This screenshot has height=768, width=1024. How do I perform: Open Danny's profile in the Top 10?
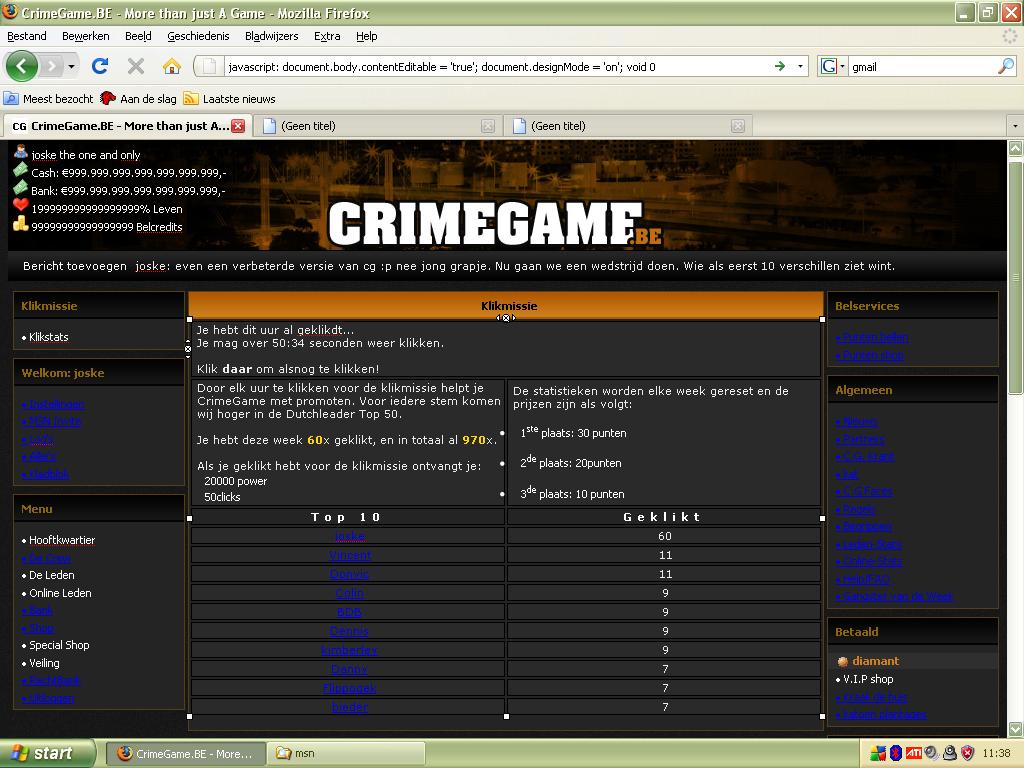pos(349,669)
